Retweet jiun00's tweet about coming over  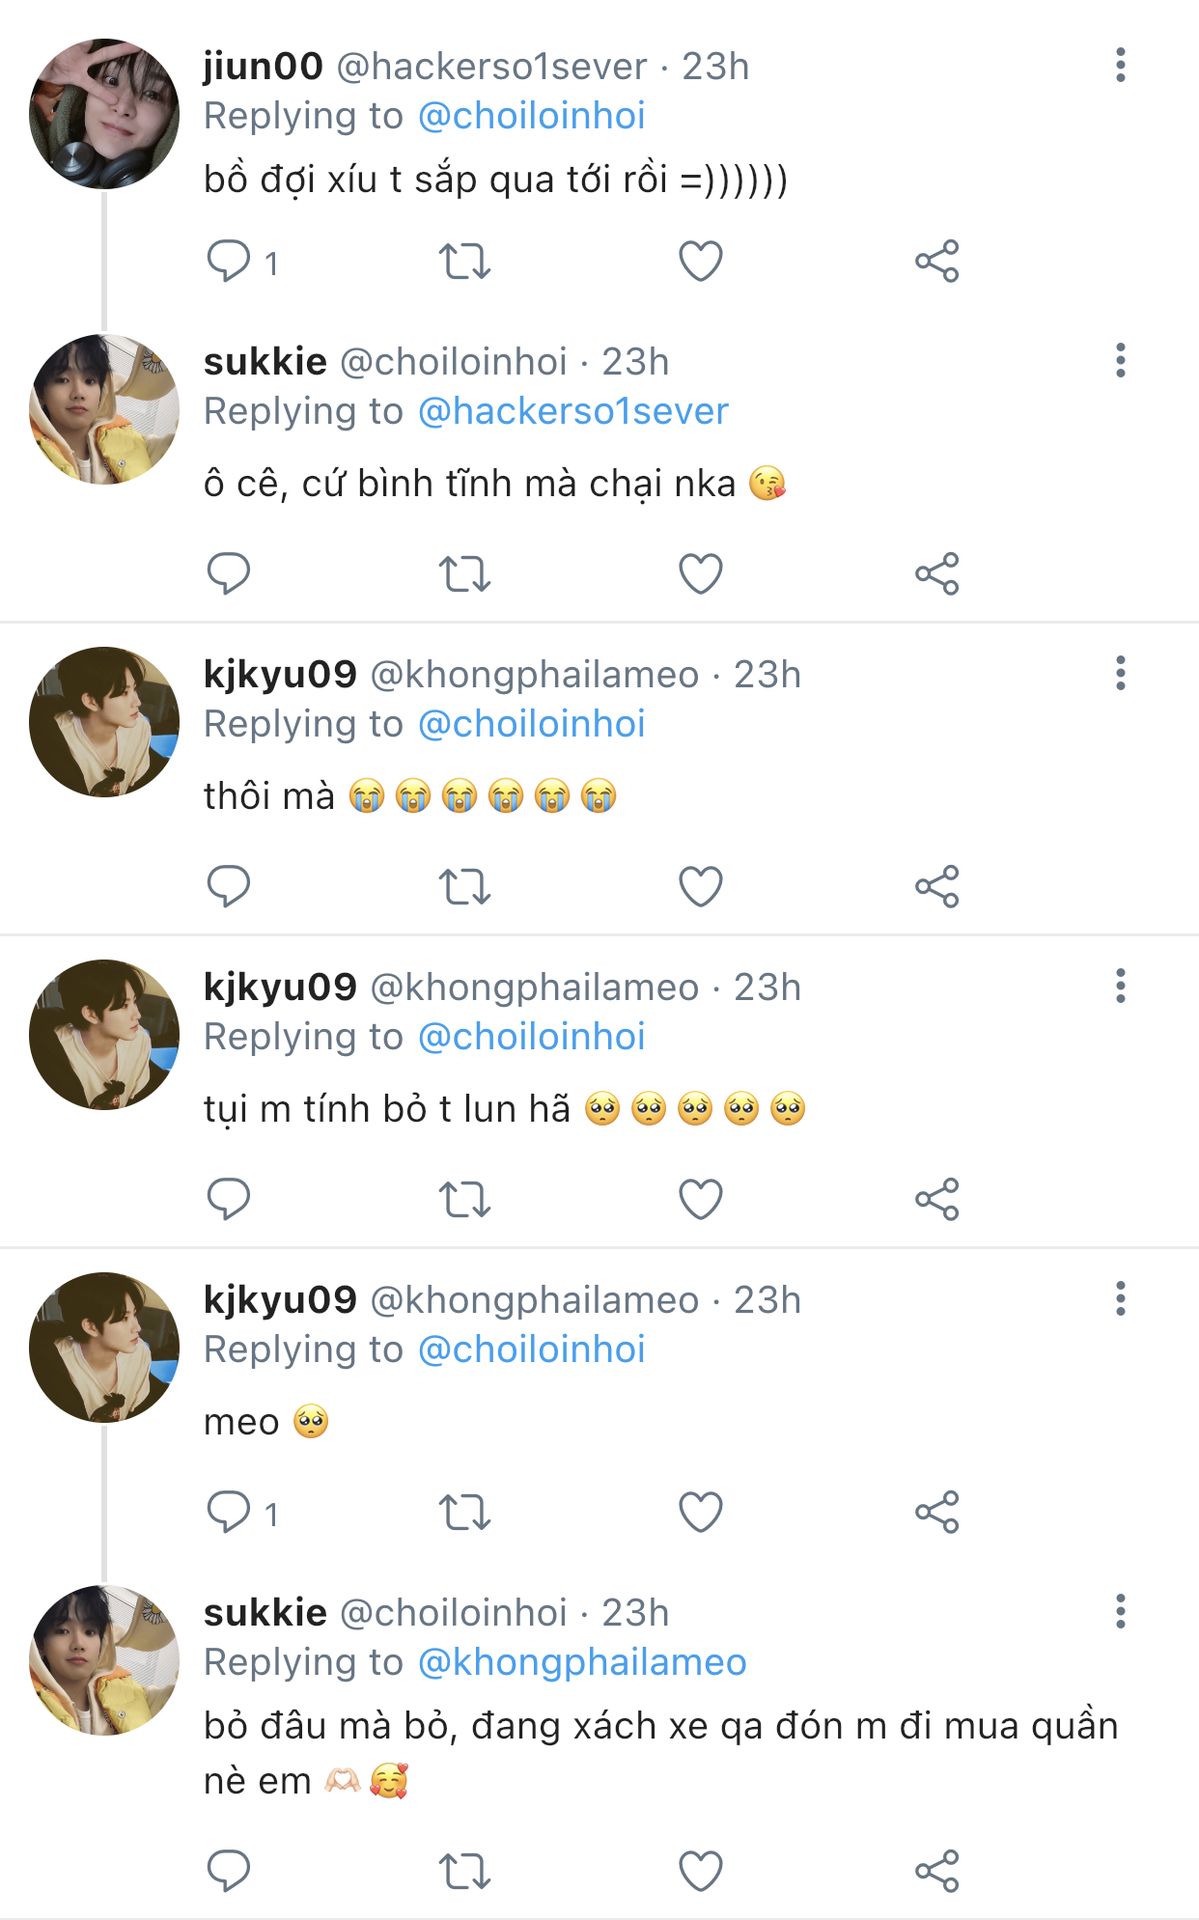point(464,261)
